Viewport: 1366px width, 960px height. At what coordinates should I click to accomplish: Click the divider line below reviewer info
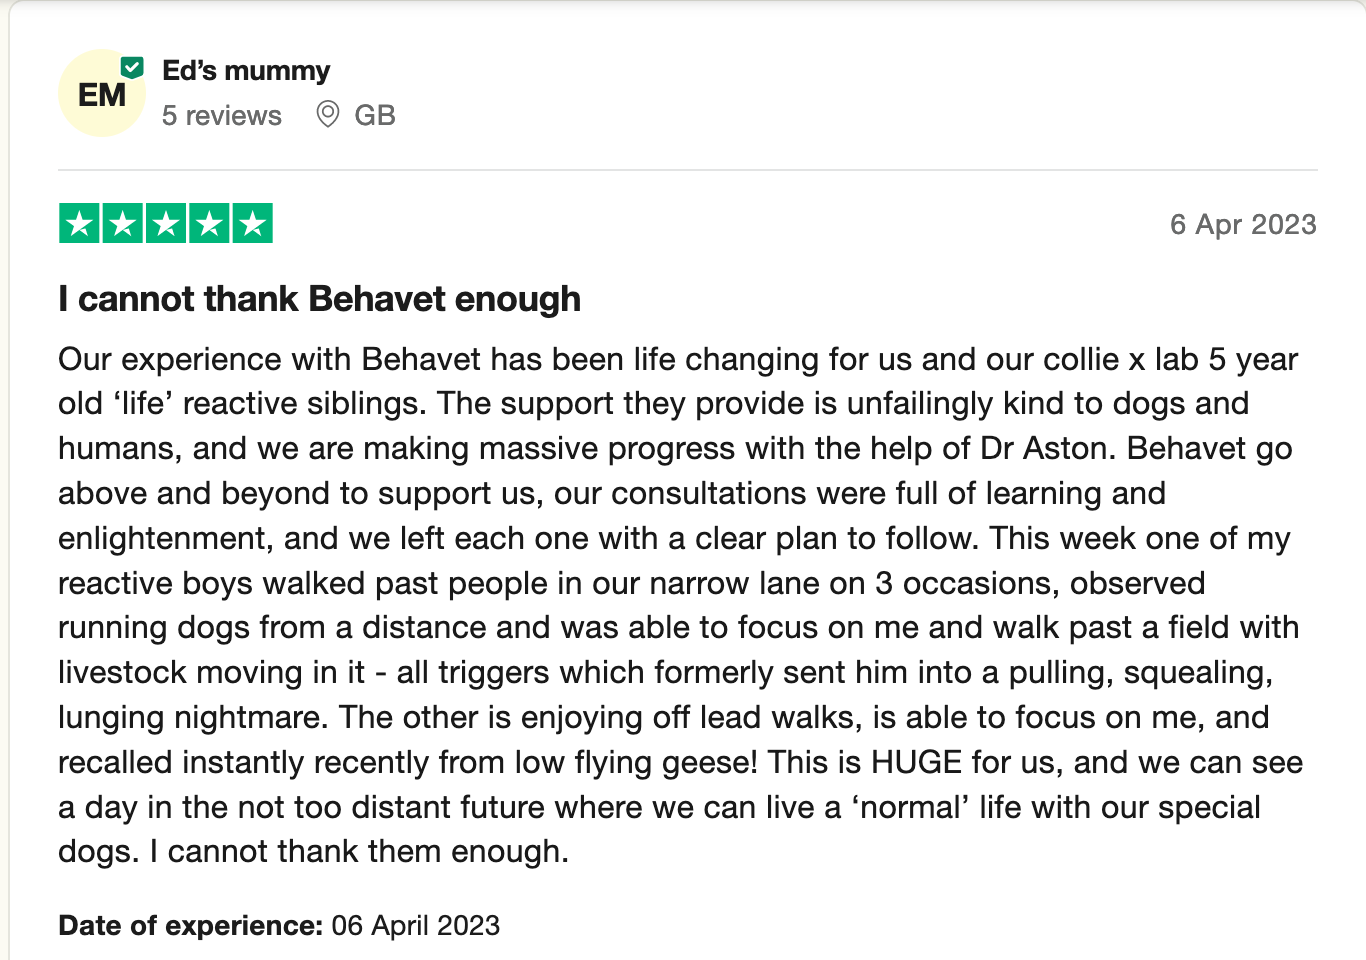coord(687,170)
